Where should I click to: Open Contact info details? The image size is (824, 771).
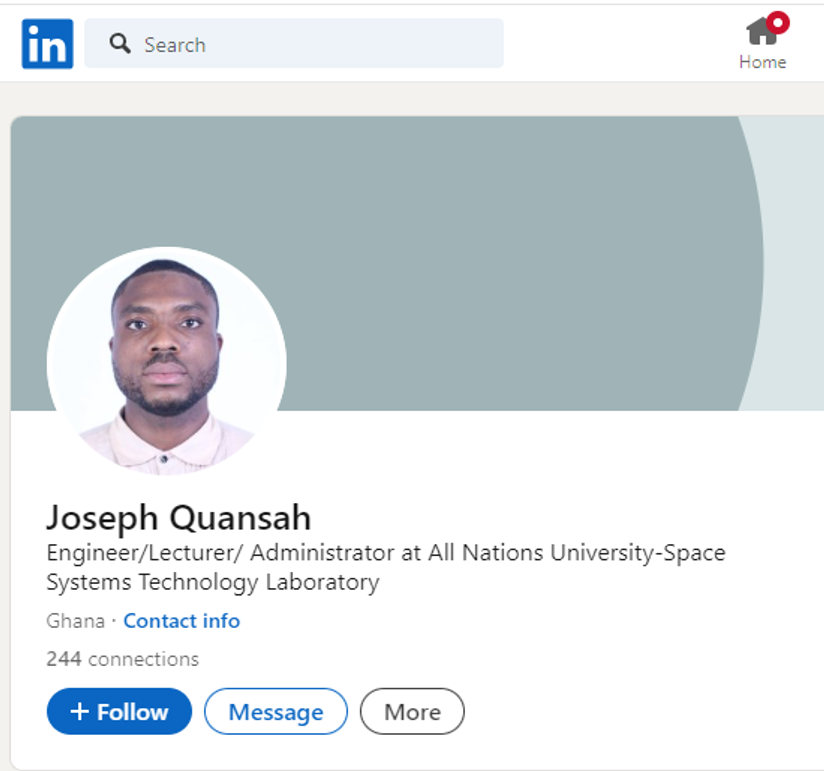pos(181,620)
